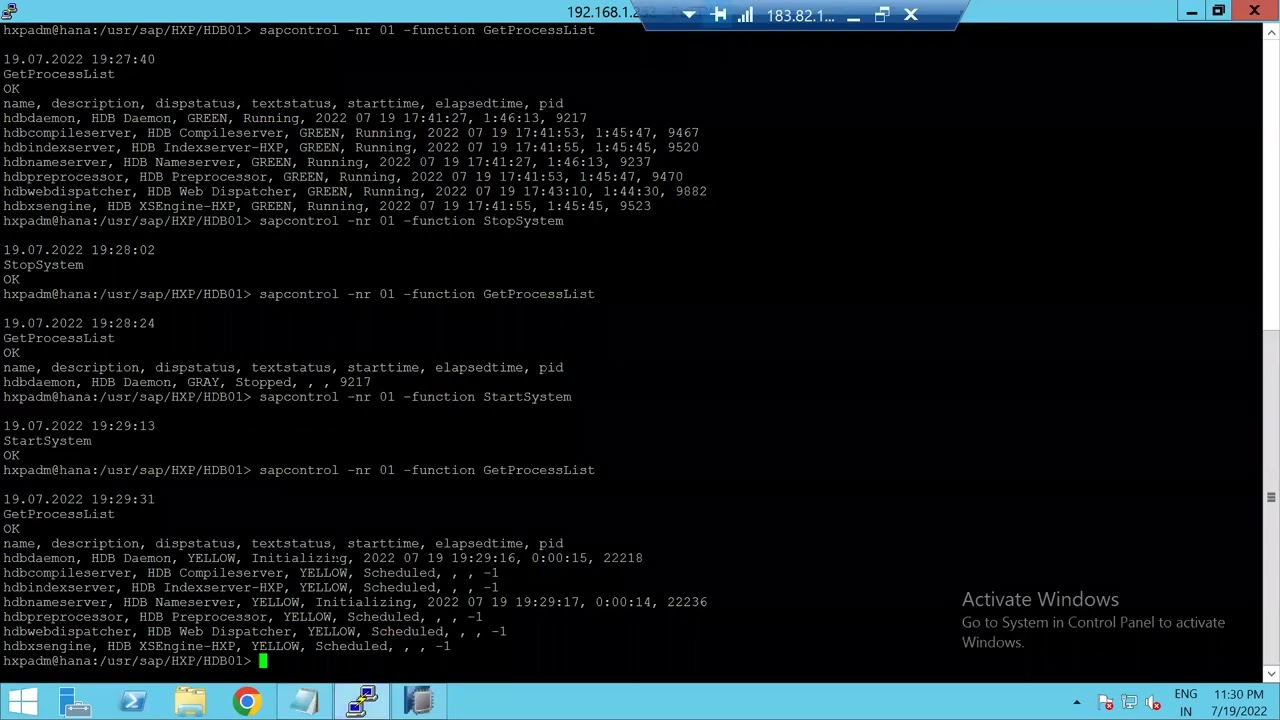Click the muted speaker volume icon
1280x720 pixels.
(1153, 702)
